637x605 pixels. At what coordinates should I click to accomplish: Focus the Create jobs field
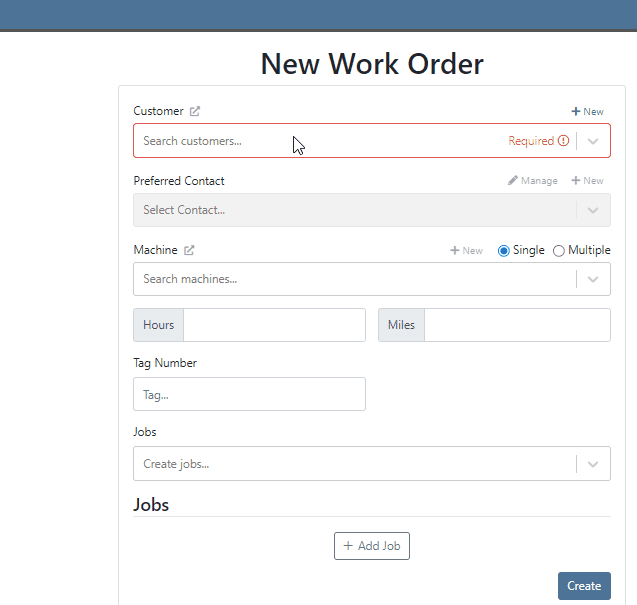coord(372,464)
